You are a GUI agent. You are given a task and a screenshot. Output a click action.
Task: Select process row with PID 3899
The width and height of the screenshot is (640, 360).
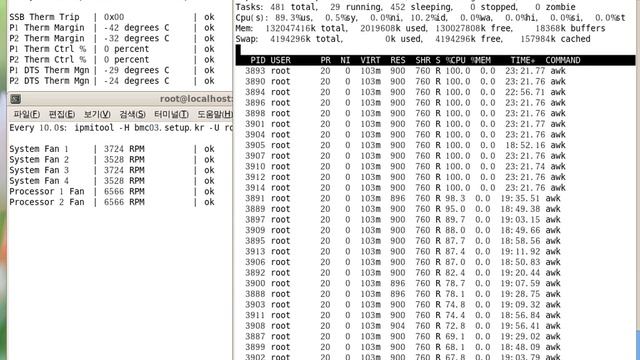click(x=403, y=347)
